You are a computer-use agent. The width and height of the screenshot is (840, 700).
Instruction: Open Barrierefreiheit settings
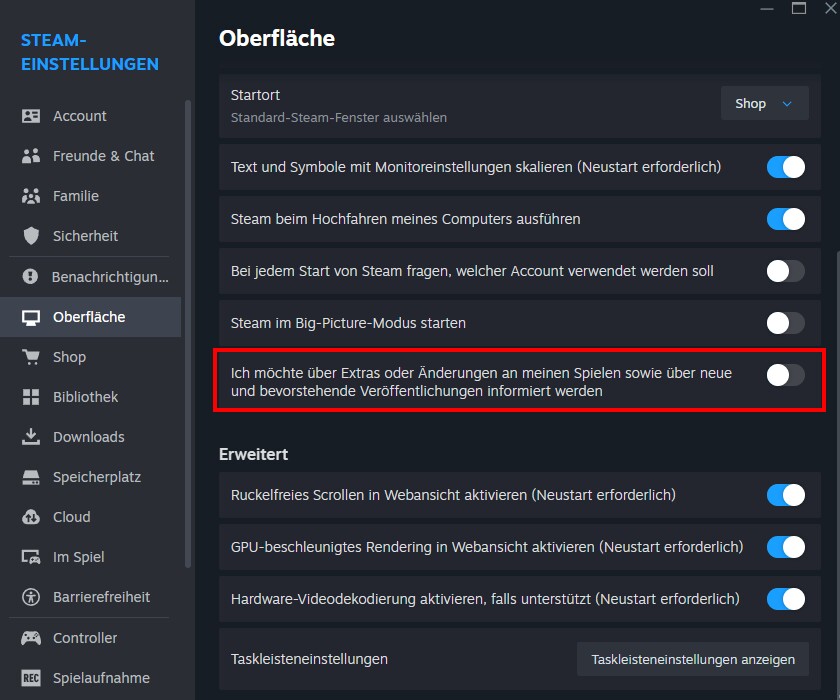pos(101,597)
